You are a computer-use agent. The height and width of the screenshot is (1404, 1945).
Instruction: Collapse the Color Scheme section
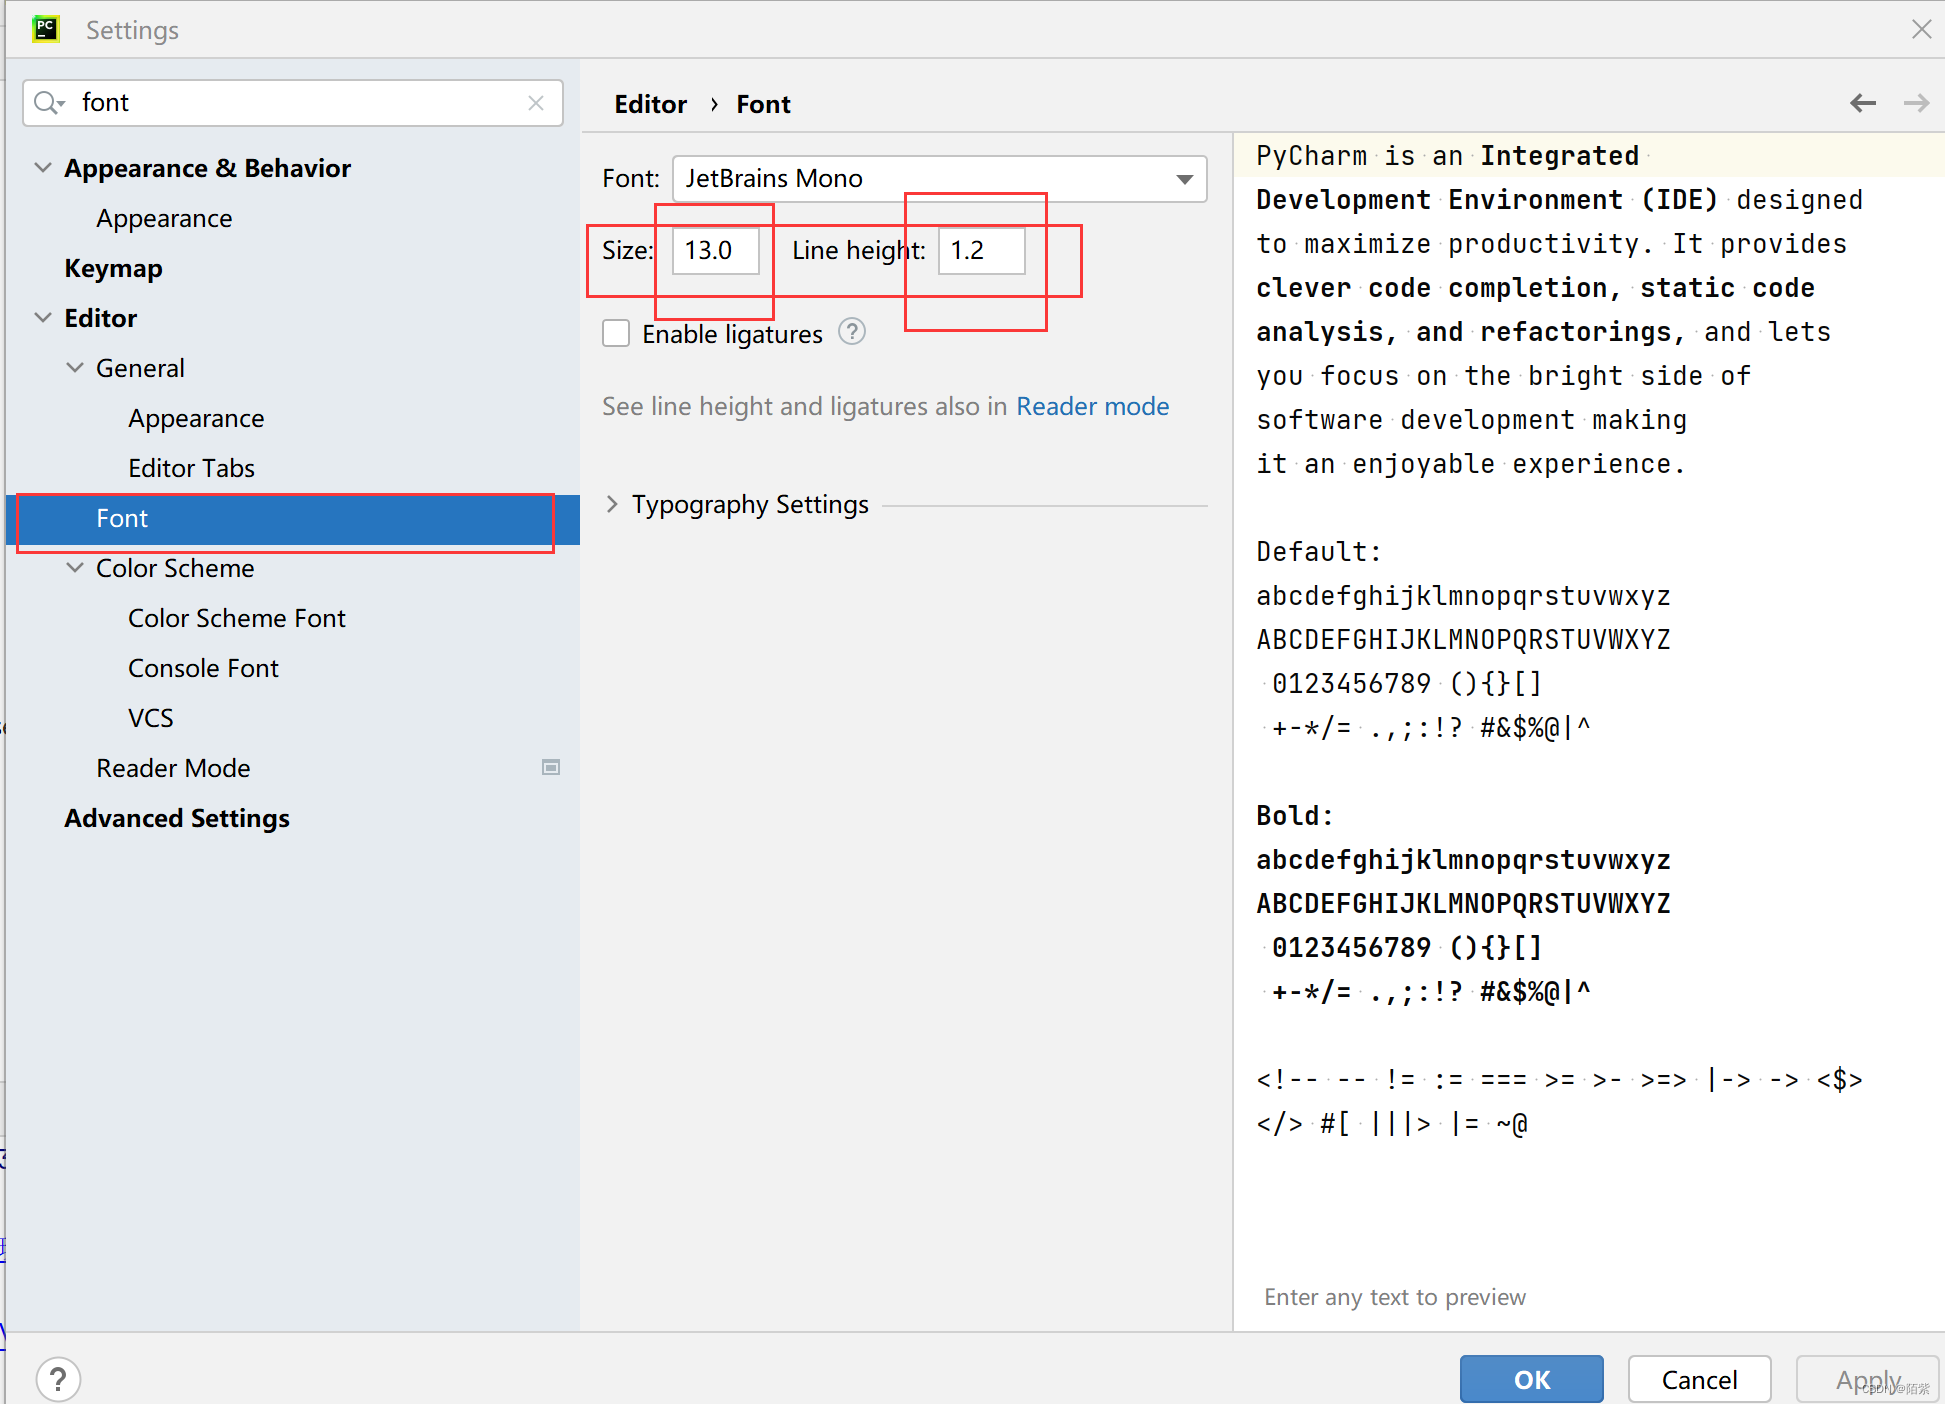(x=75, y=567)
